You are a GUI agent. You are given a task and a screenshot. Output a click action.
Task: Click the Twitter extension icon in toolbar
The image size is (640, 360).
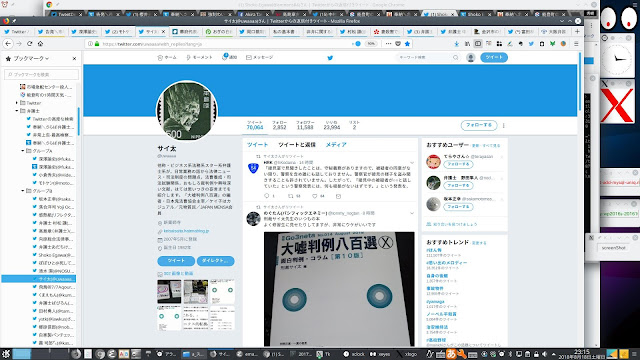coord(531,44)
